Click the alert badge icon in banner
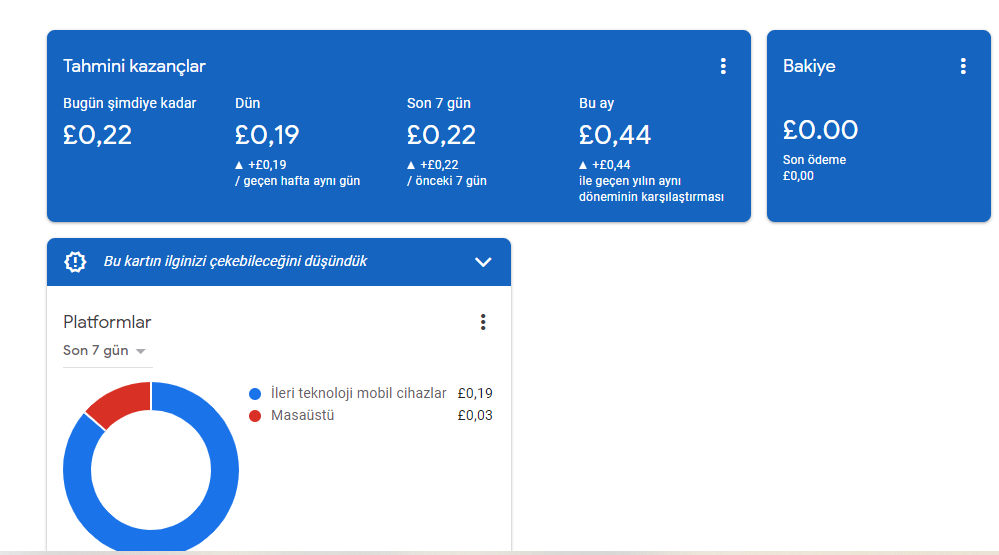Screen dimensions: 999x555 (75, 262)
